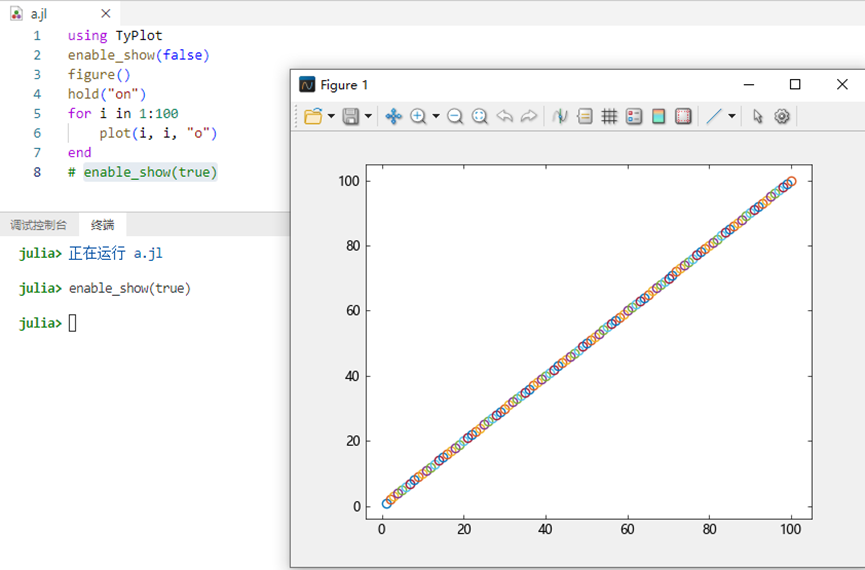Click 'for i in 1:100' line

point(123,114)
